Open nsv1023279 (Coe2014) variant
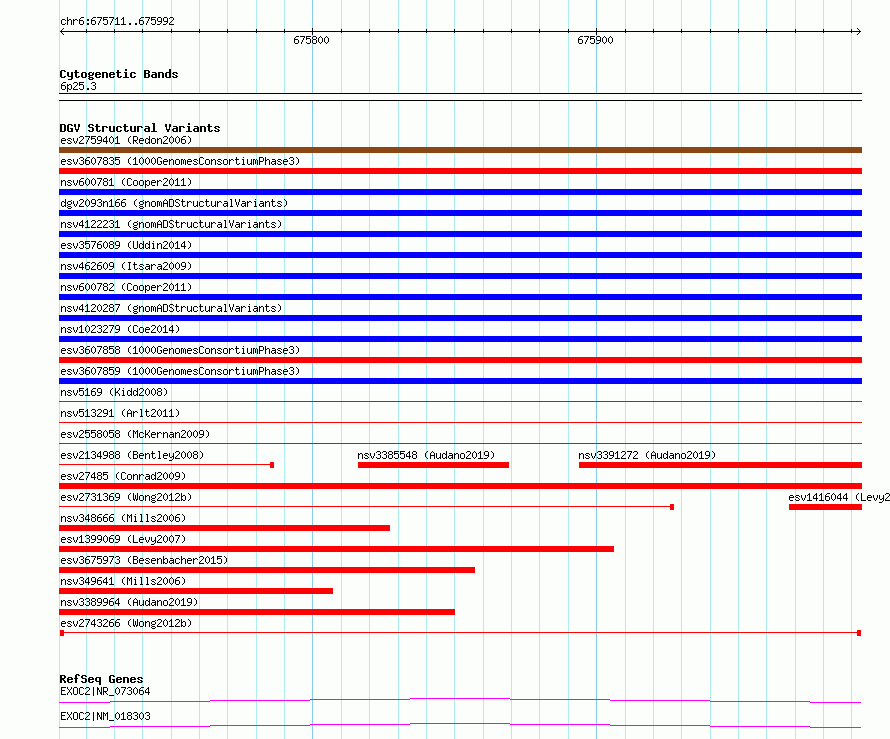Screen dimensions: 890x739 (x=120, y=329)
